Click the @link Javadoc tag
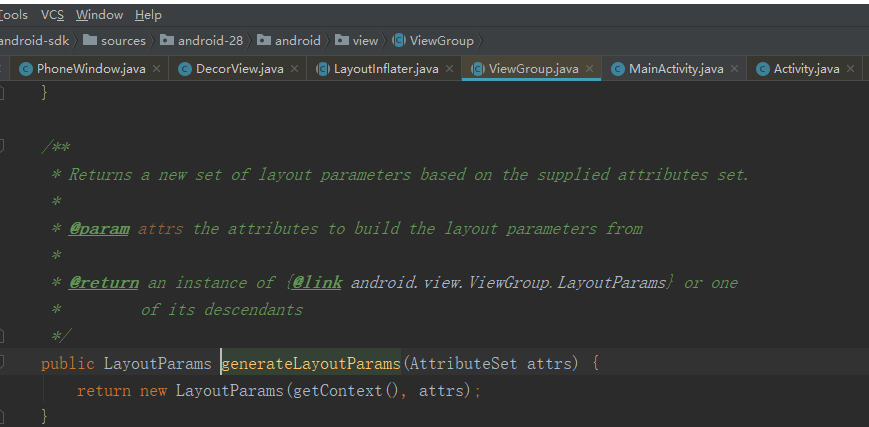869x427 pixels. coord(317,283)
